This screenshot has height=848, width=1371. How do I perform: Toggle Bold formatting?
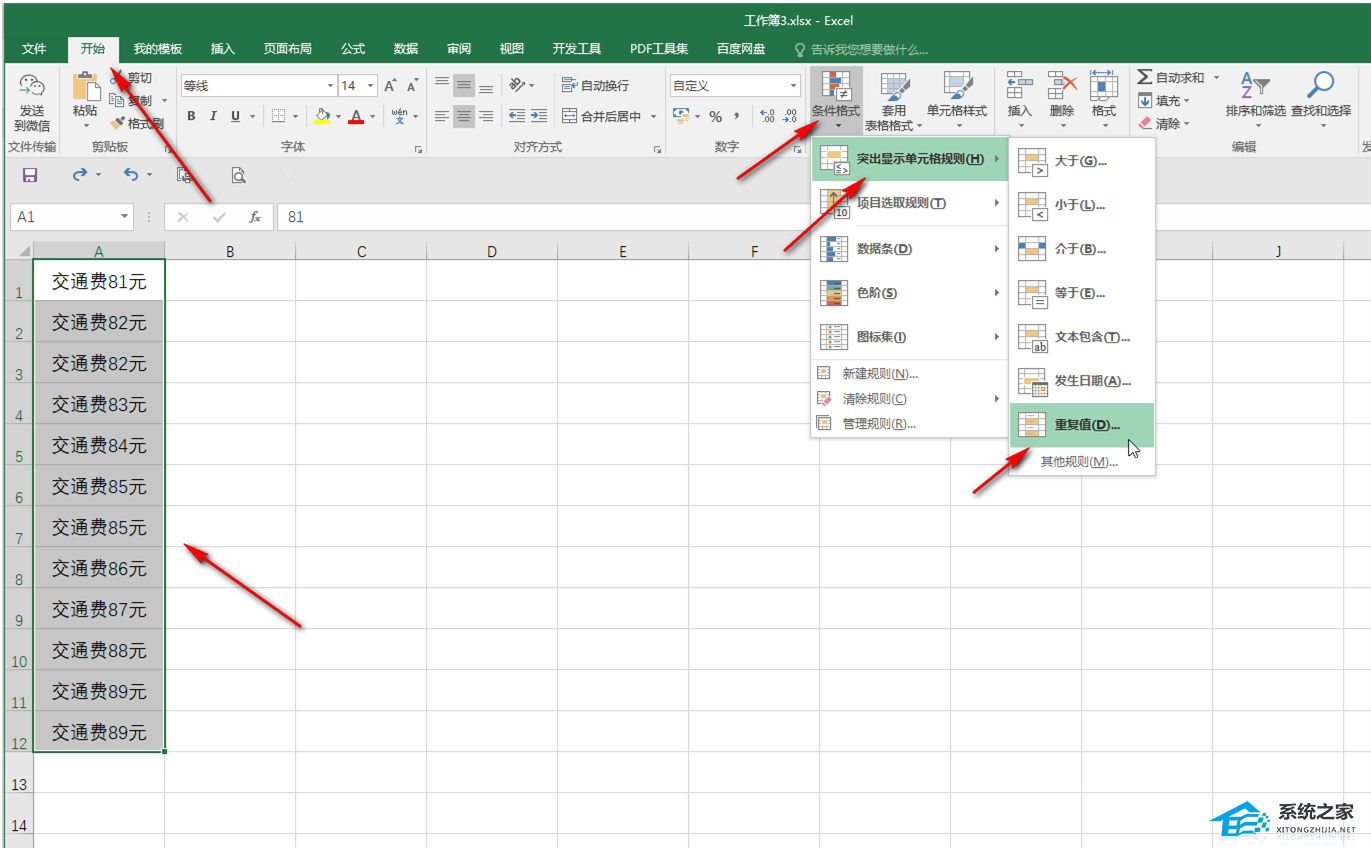191,116
